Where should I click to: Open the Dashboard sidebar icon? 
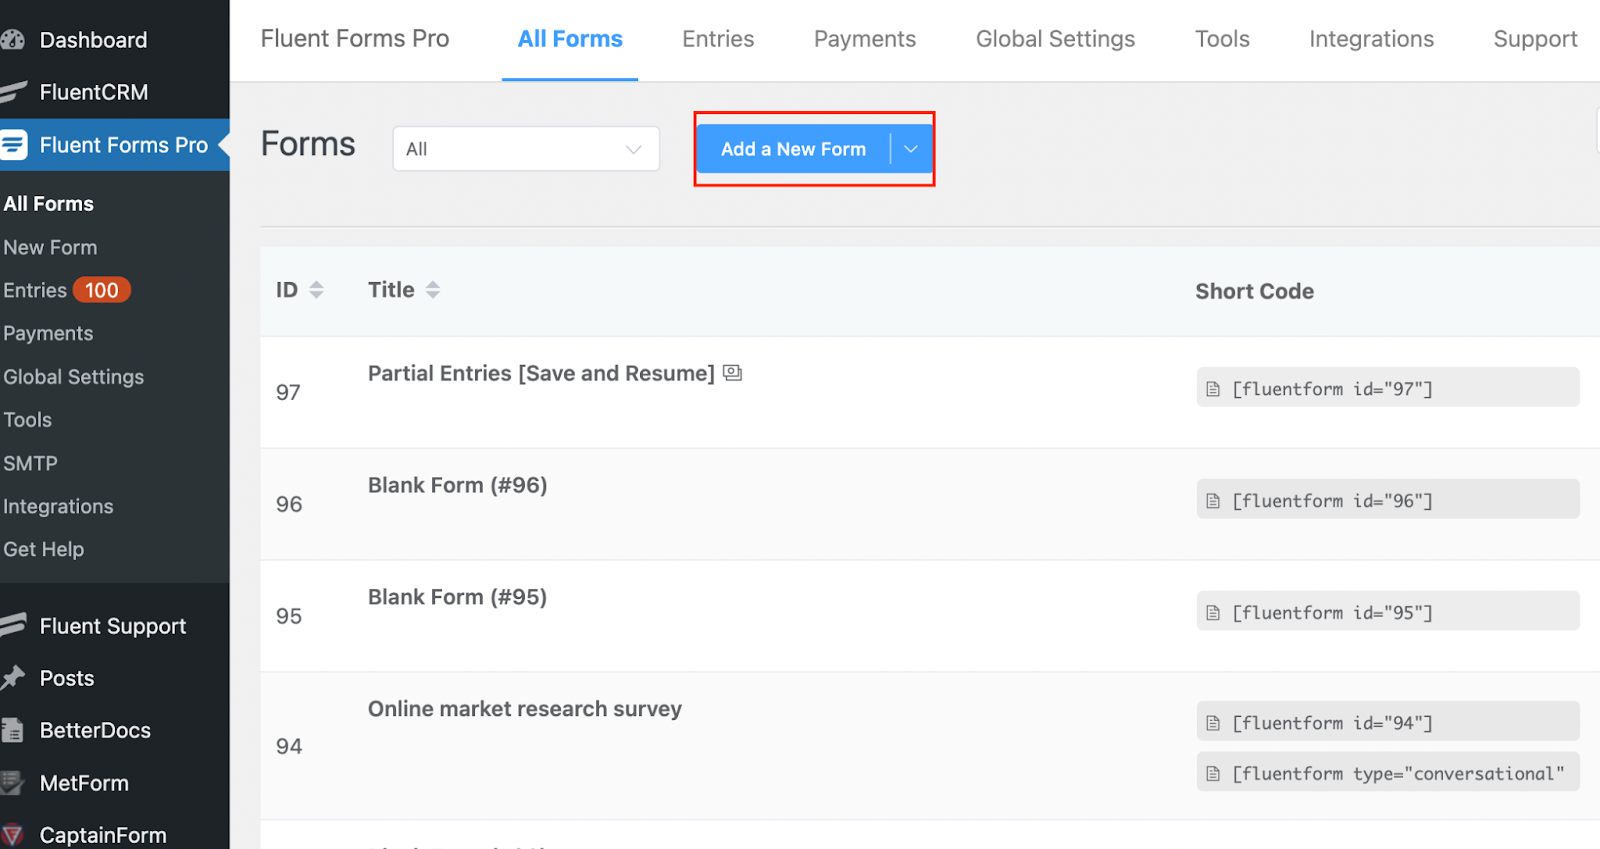(x=12, y=40)
